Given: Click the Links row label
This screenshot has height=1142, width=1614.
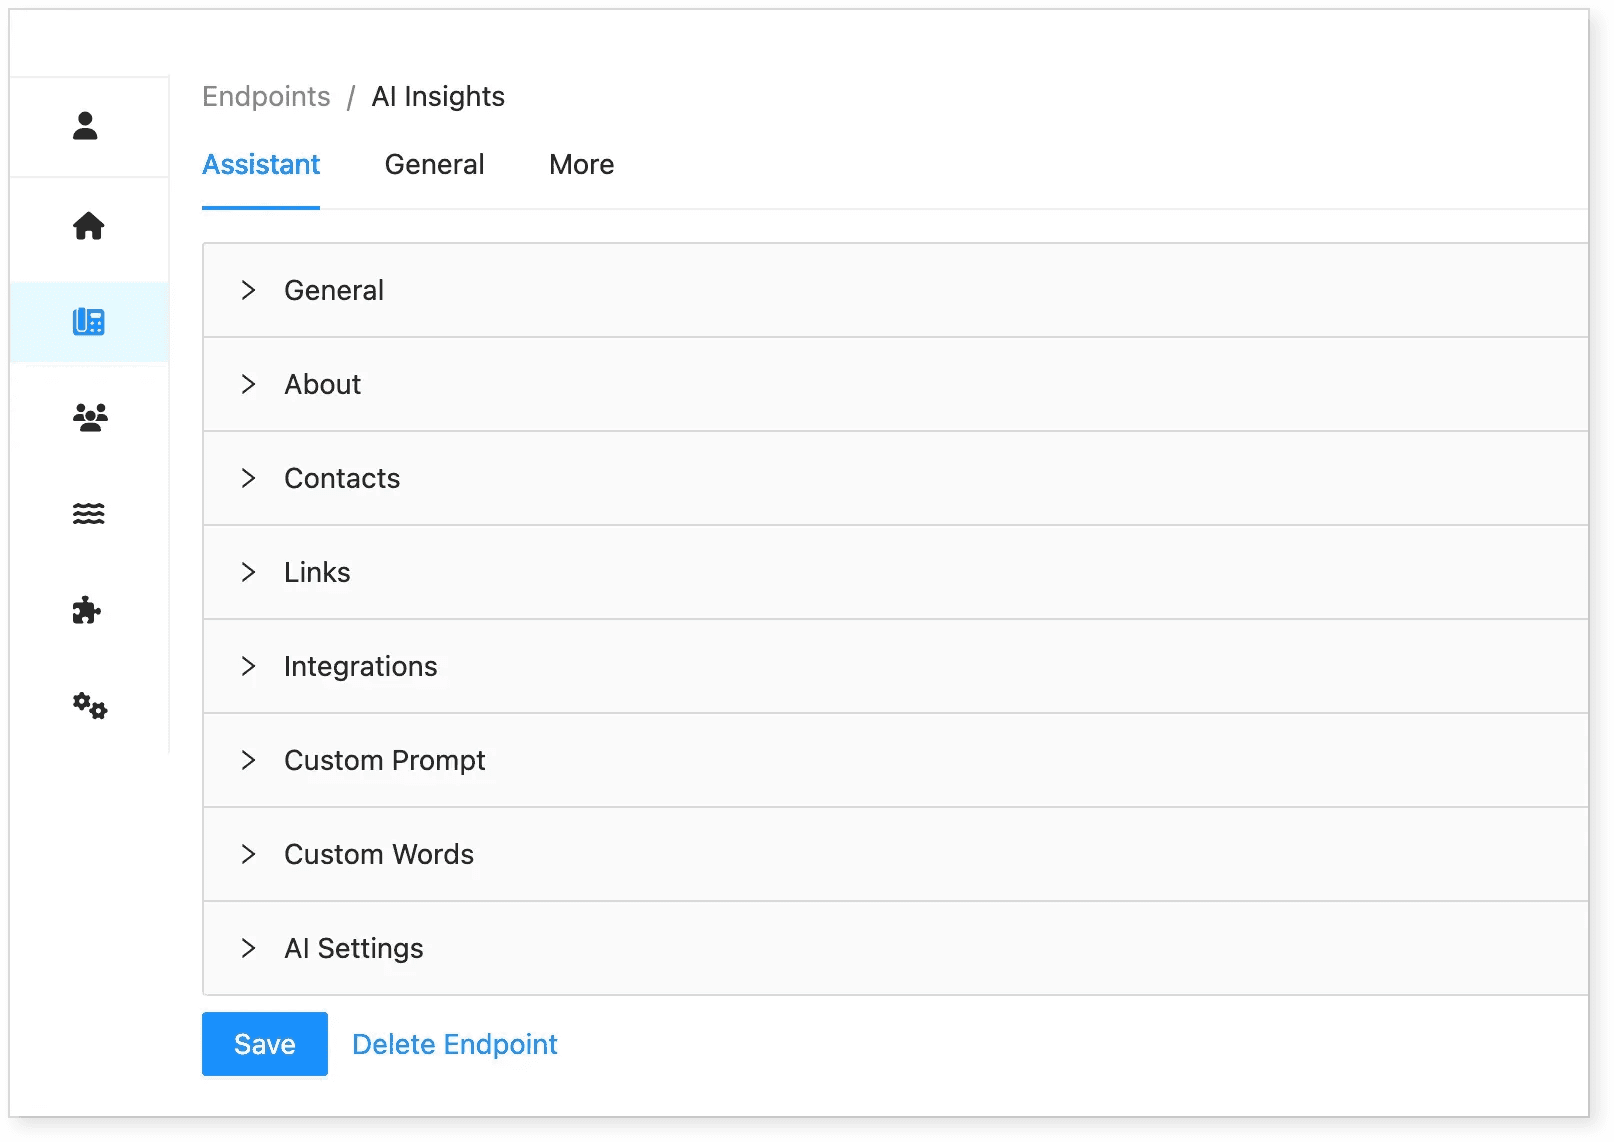Looking at the screenshot, I should pos(317,572).
